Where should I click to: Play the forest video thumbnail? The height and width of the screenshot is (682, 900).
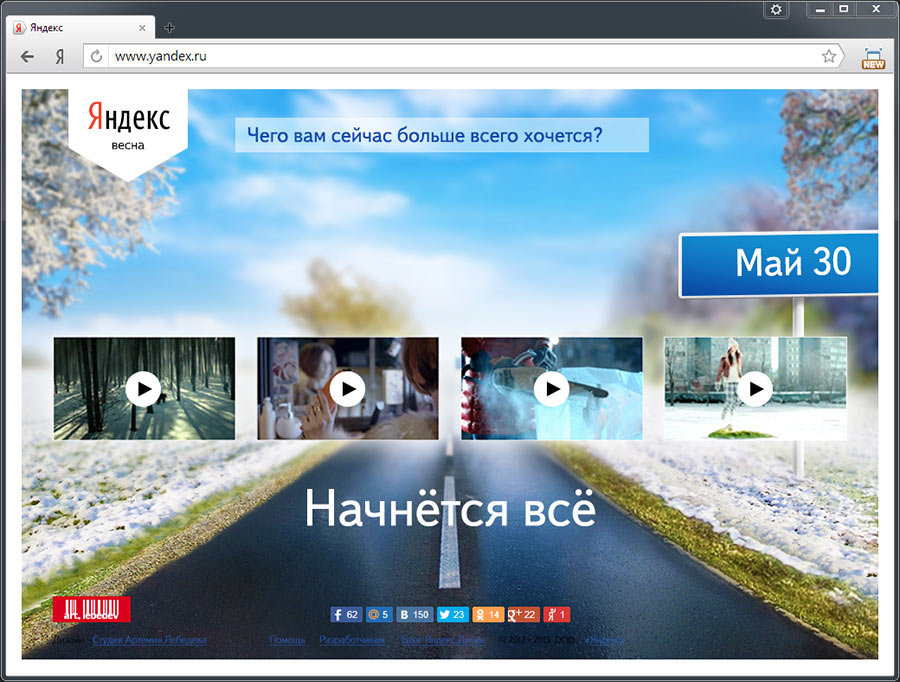[144, 388]
